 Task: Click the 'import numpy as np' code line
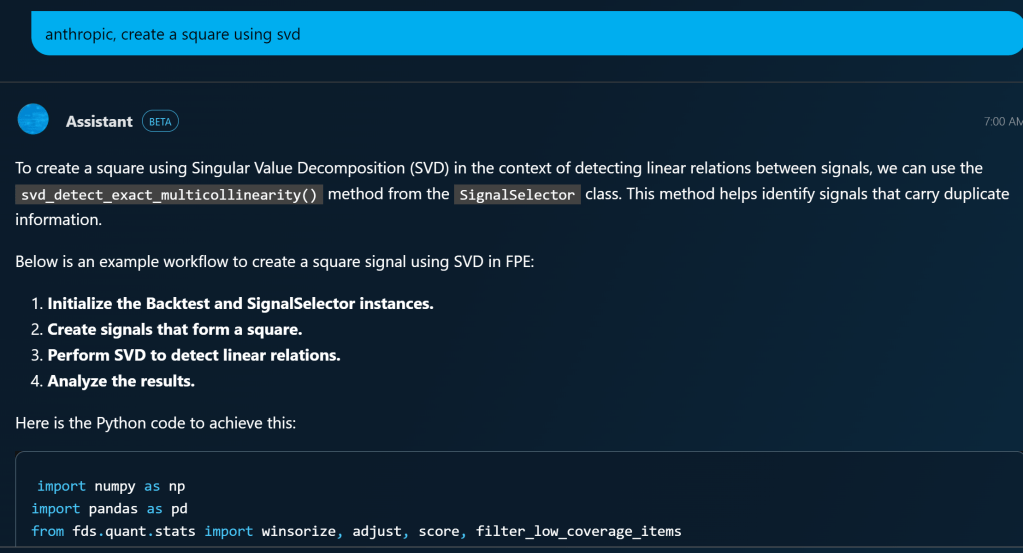[x=111, y=487]
